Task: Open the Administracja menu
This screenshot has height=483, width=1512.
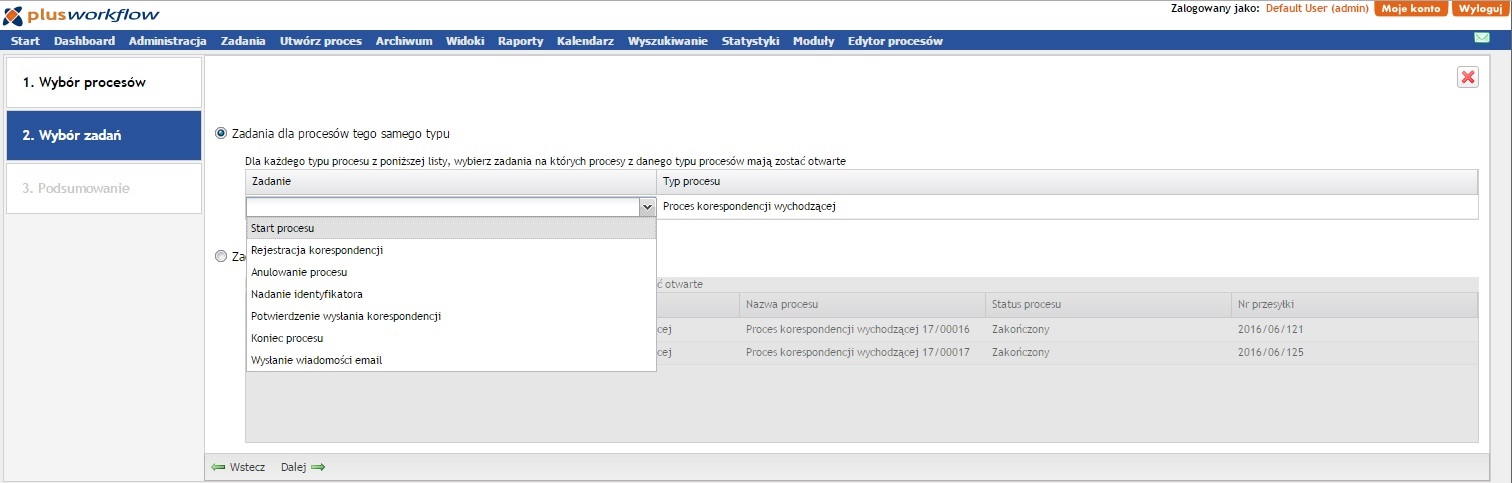Action: pos(167,41)
